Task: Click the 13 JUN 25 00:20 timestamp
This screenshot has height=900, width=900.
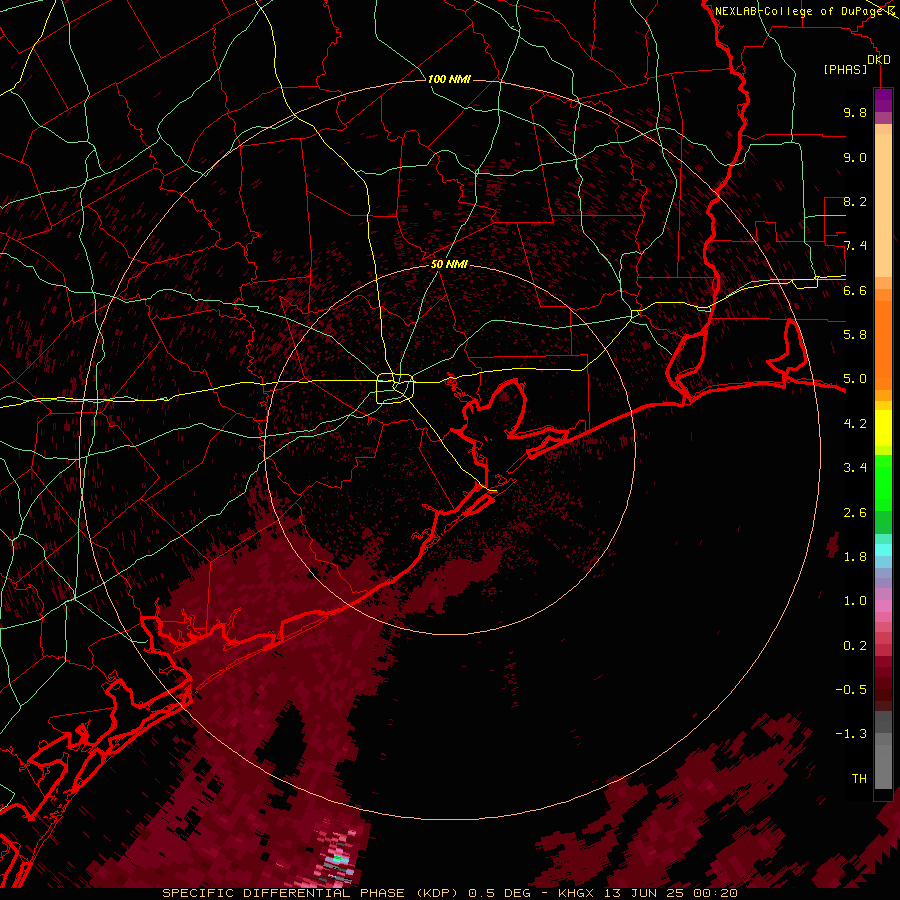Action: [x=670, y=893]
